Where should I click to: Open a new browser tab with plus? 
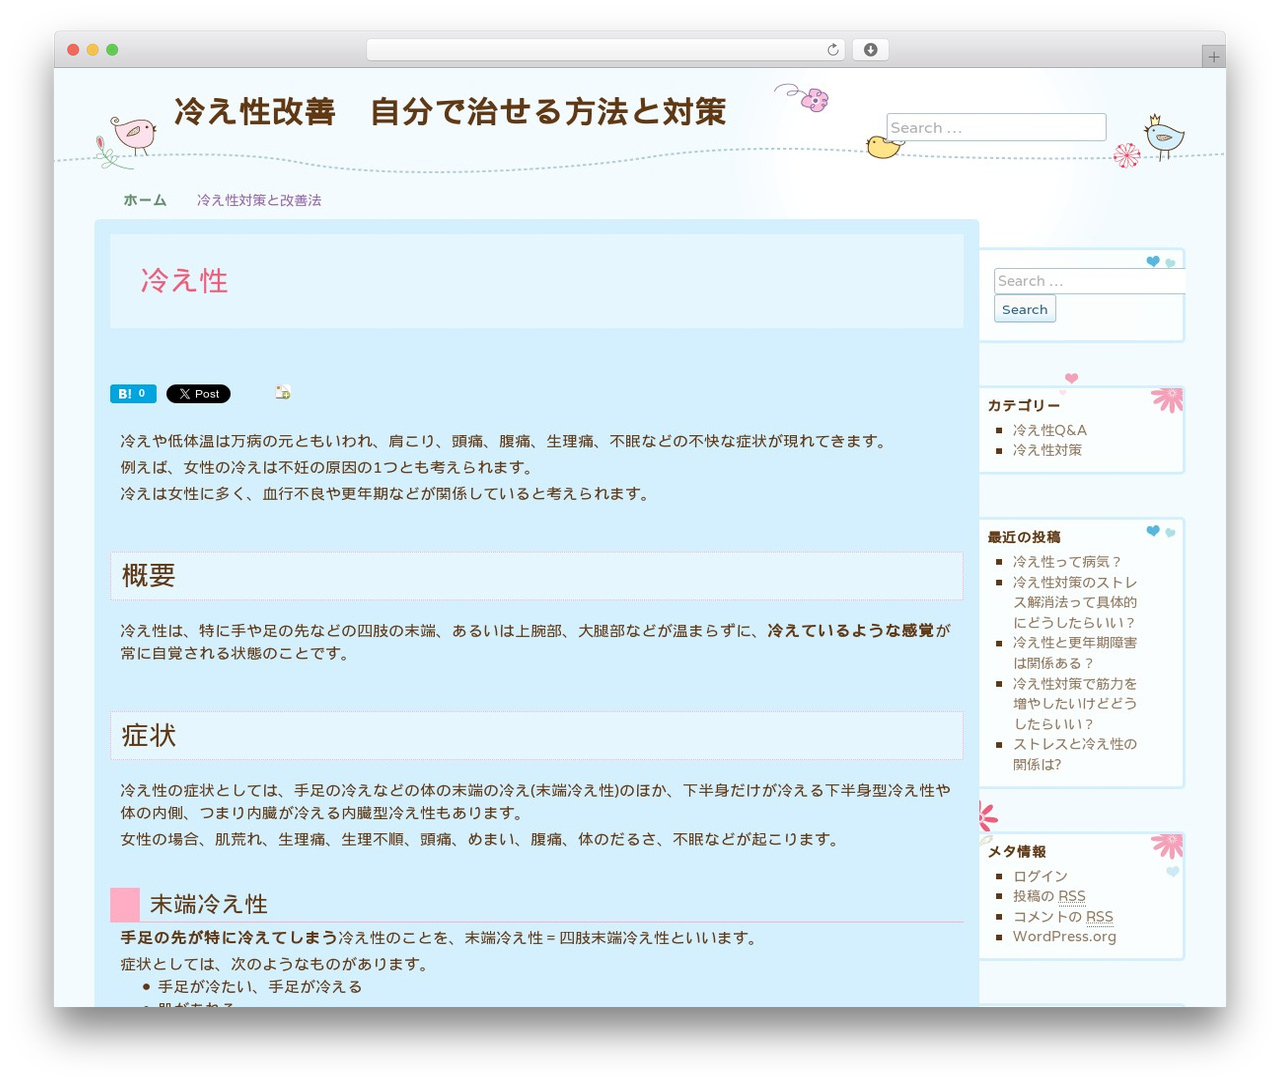(x=1213, y=57)
